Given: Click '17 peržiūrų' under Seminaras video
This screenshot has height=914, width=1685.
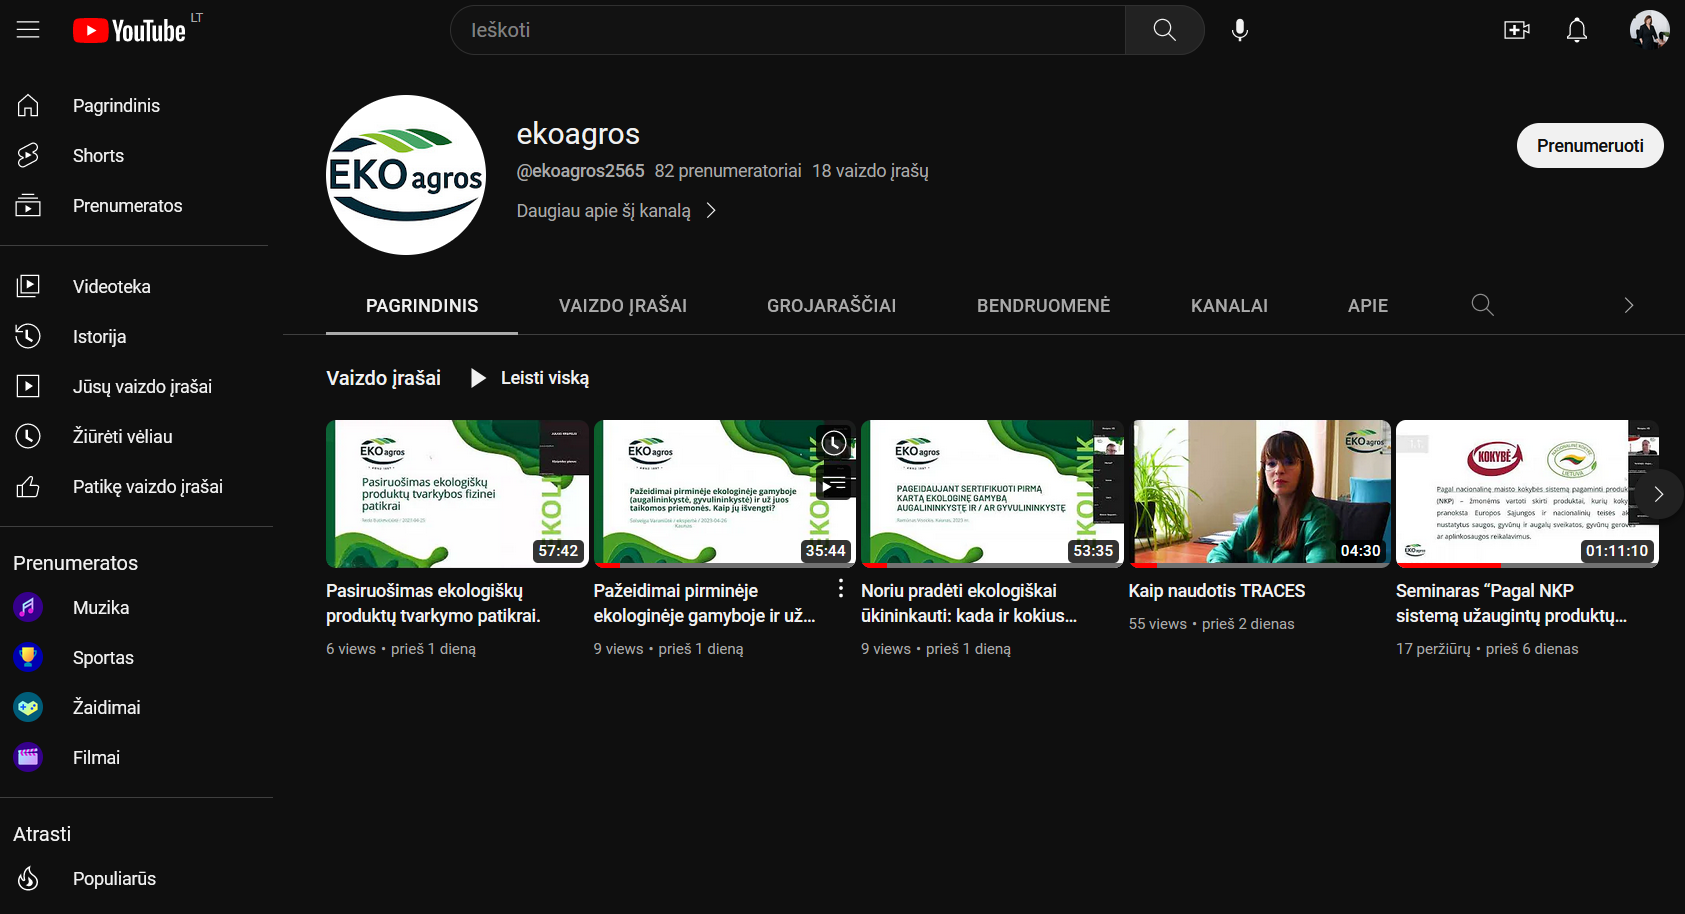Looking at the screenshot, I should click(1433, 649).
